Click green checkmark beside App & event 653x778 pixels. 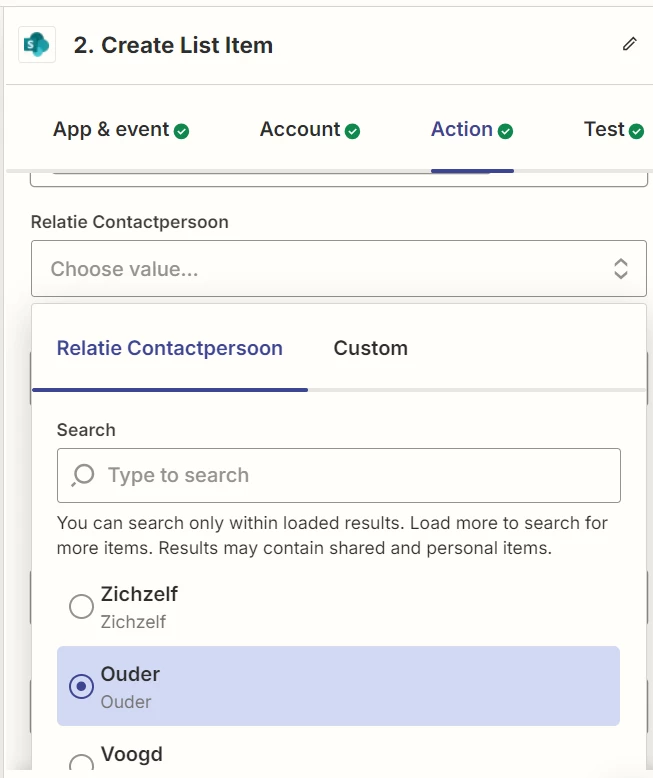[x=181, y=131]
